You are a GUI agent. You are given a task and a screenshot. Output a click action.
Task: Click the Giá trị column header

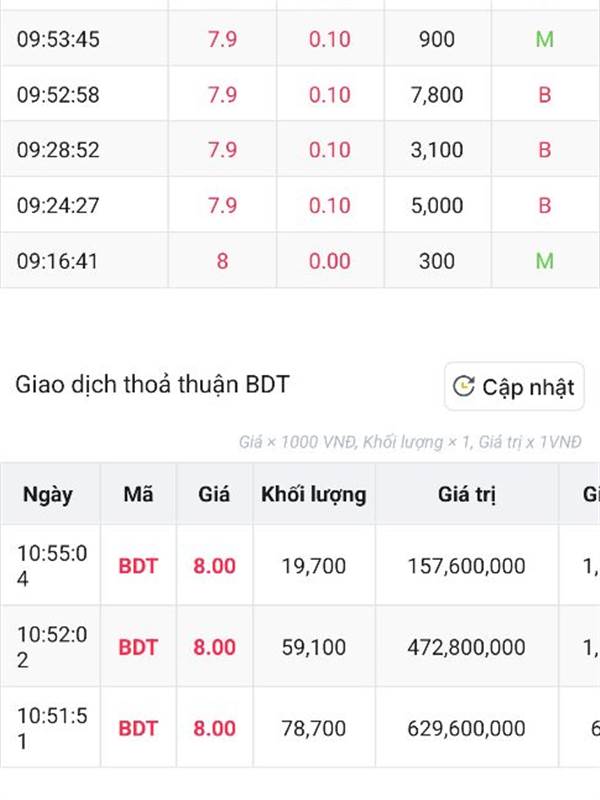tap(467, 494)
